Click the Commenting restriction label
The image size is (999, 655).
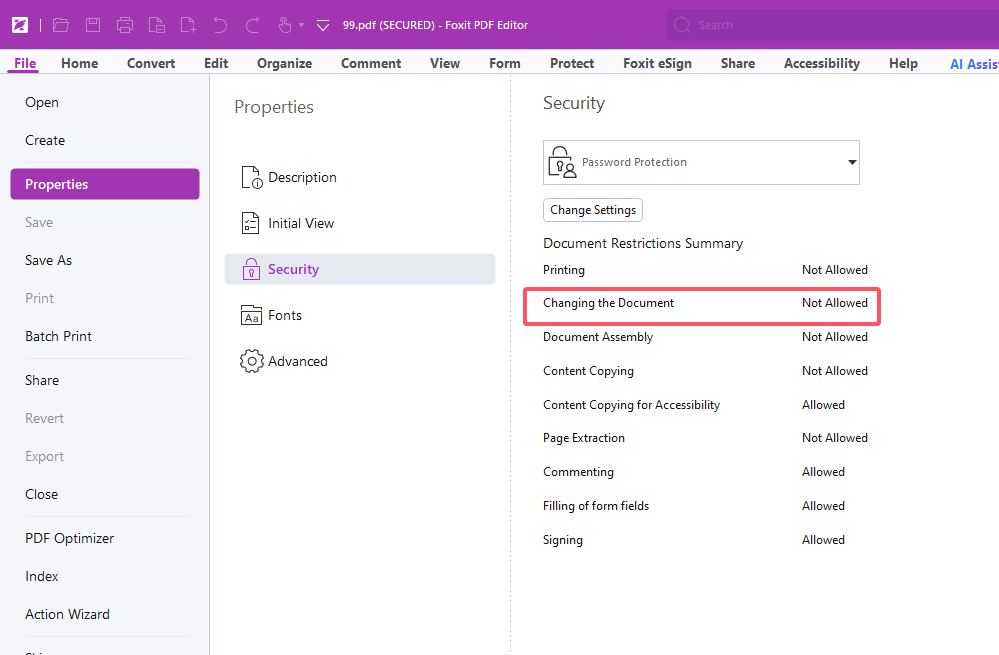click(578, 471)
